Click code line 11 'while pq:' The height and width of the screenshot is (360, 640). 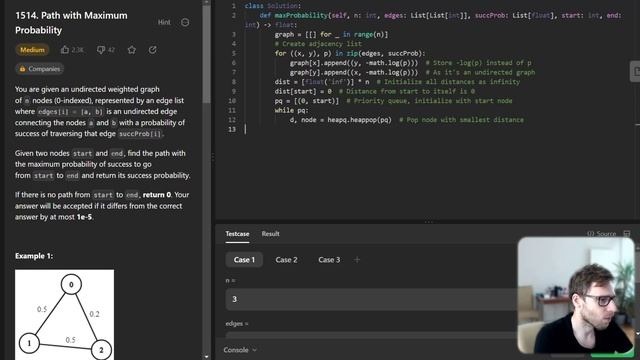pyautogui.click(x=291, y=110)
